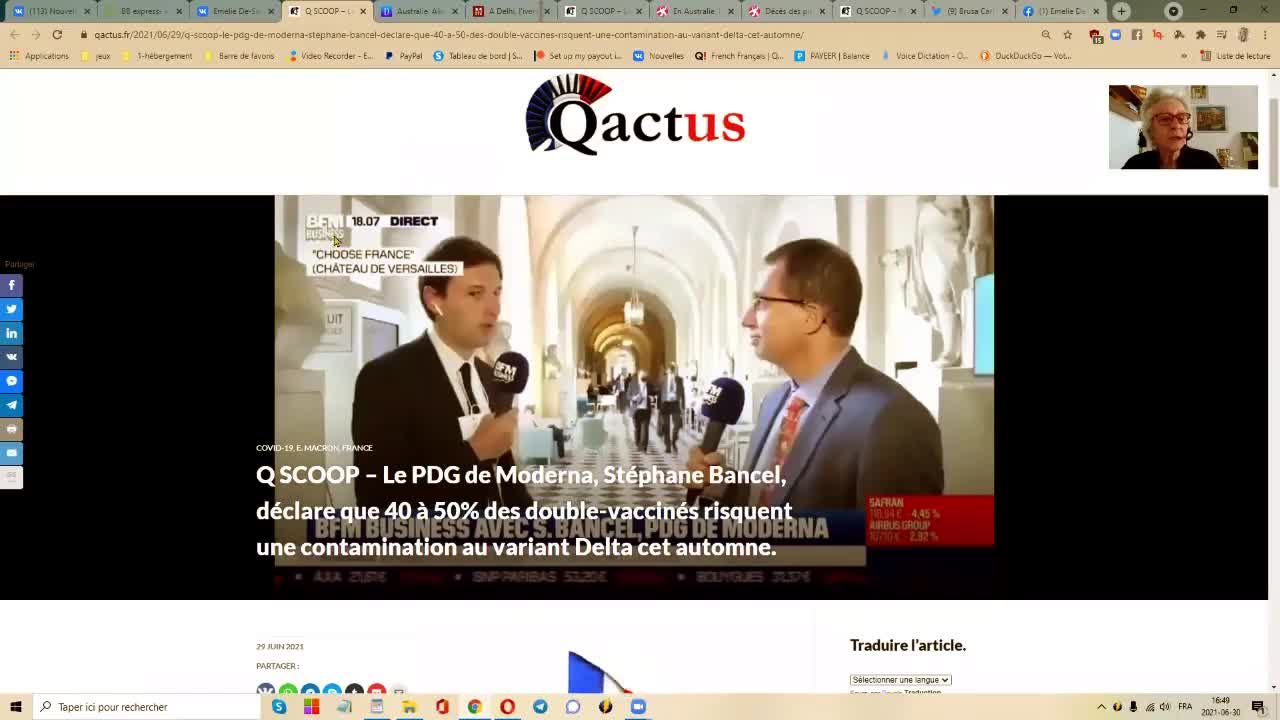Share article on LinkedIn from sidebar

click(11, 333)
